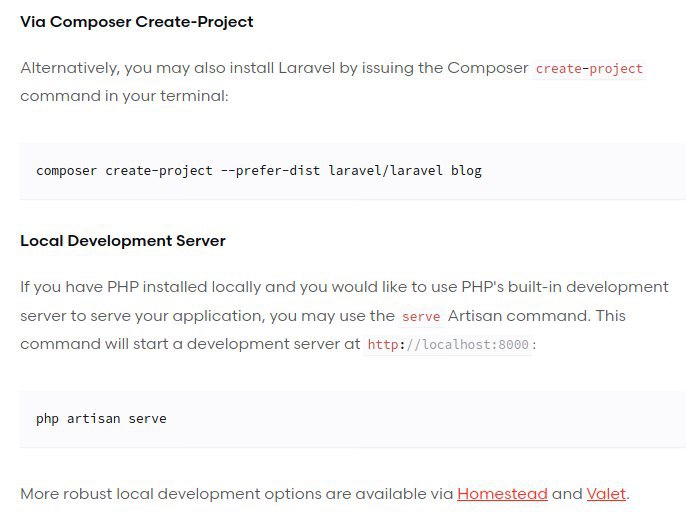Click the composer create-project command block

pyautogui.click(x=353, y=171)
